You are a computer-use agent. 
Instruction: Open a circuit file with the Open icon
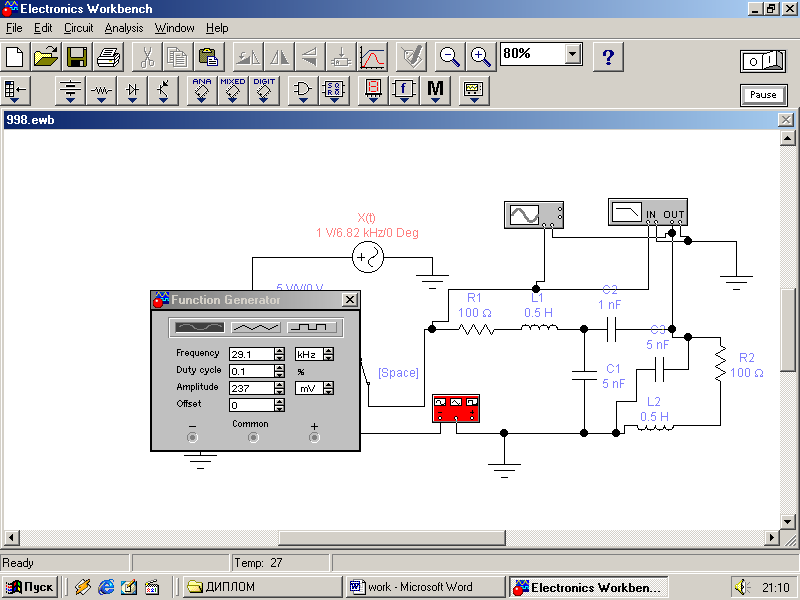46,57
